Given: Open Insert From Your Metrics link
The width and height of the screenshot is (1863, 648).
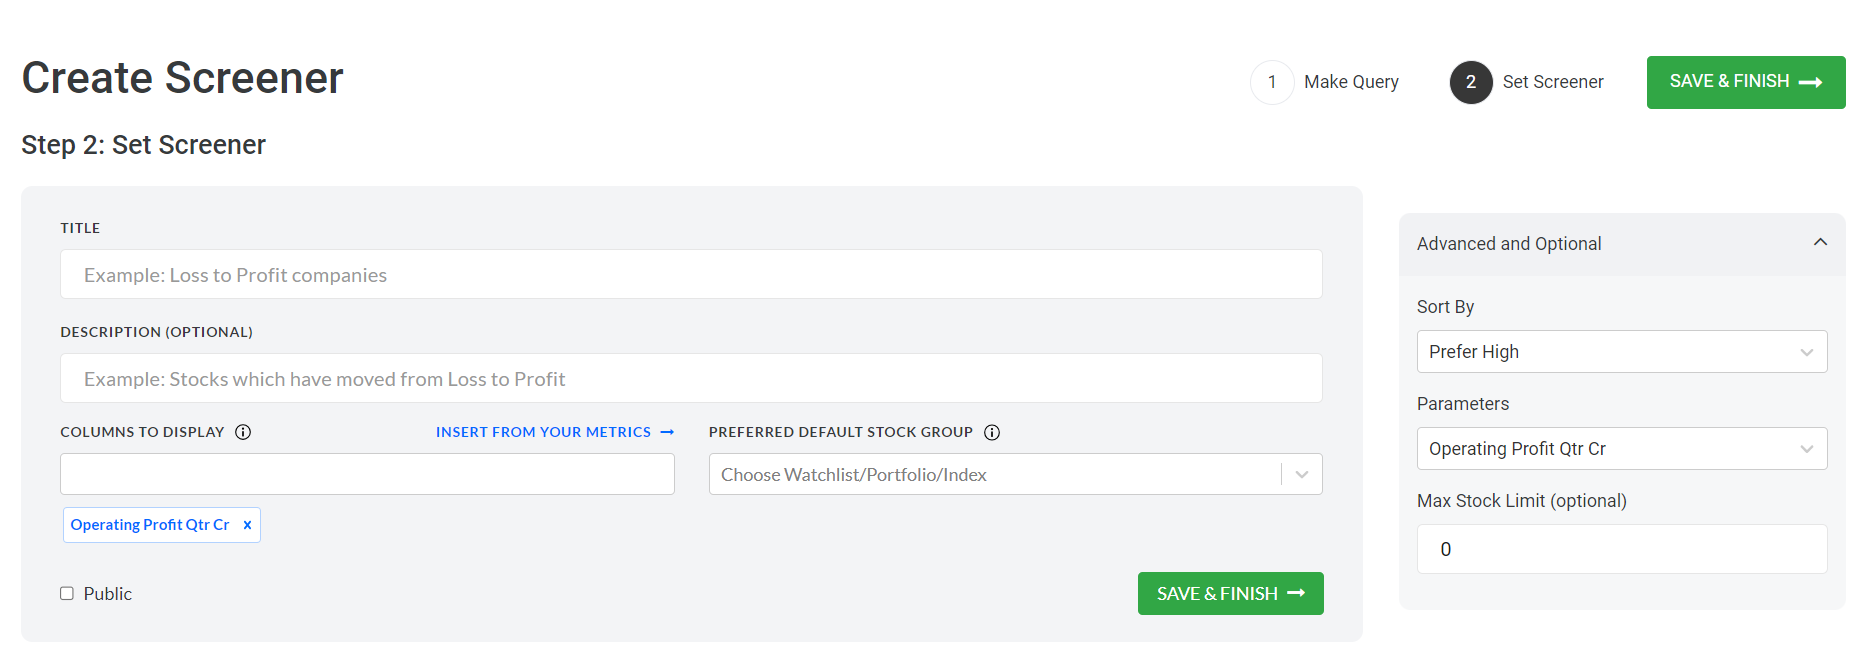Looking at the screenshot, I should [x=543, y=432].
